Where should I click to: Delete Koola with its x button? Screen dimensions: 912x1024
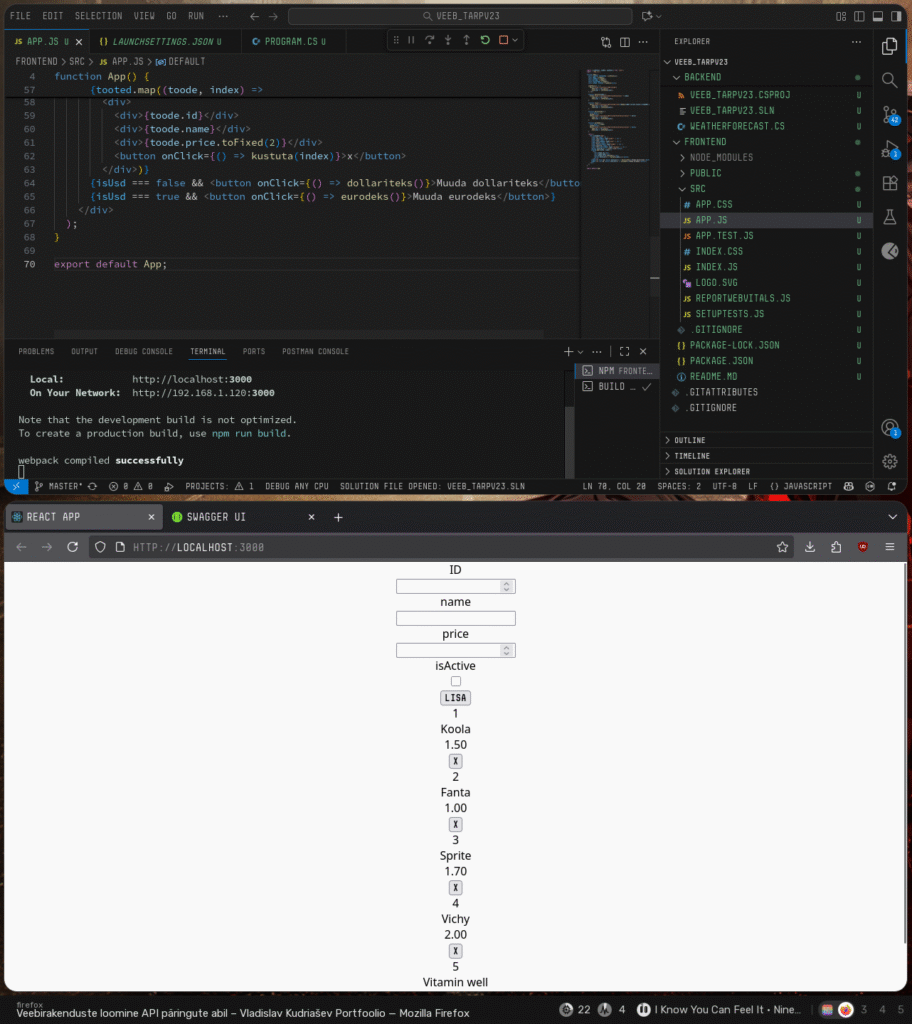click(x=456, y=761)
